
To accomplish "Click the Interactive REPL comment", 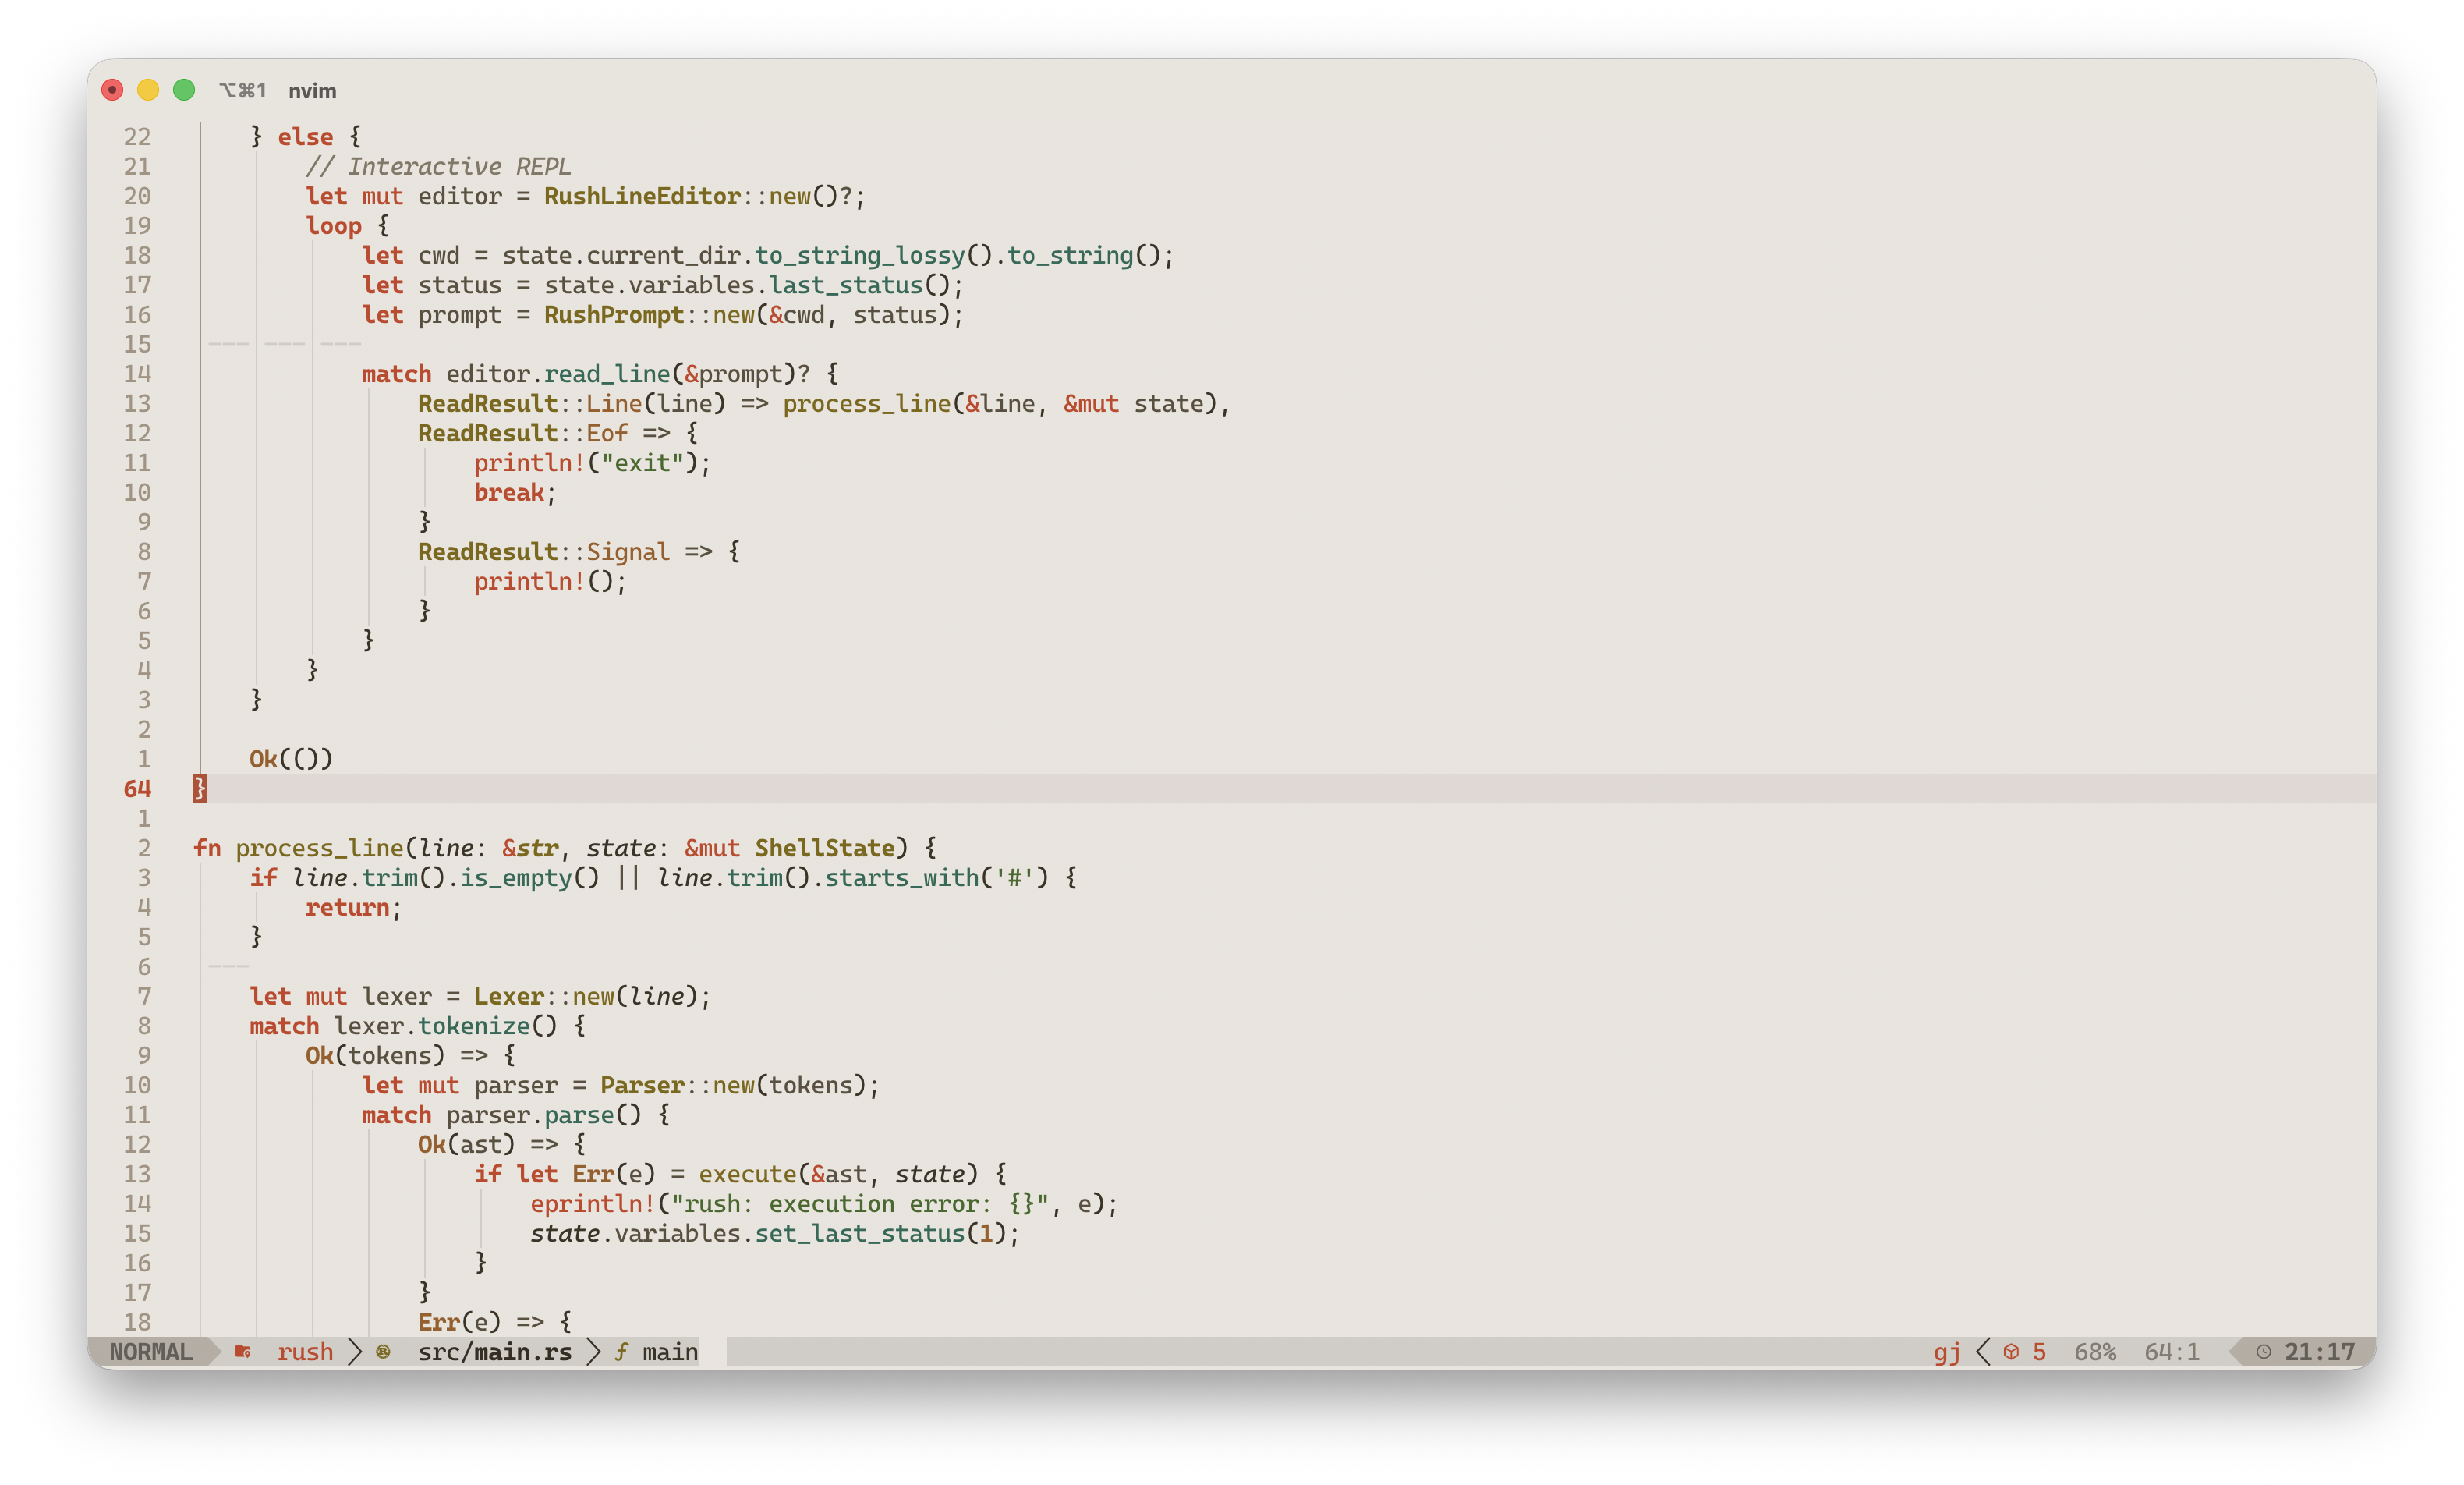I will coord(438,166).
